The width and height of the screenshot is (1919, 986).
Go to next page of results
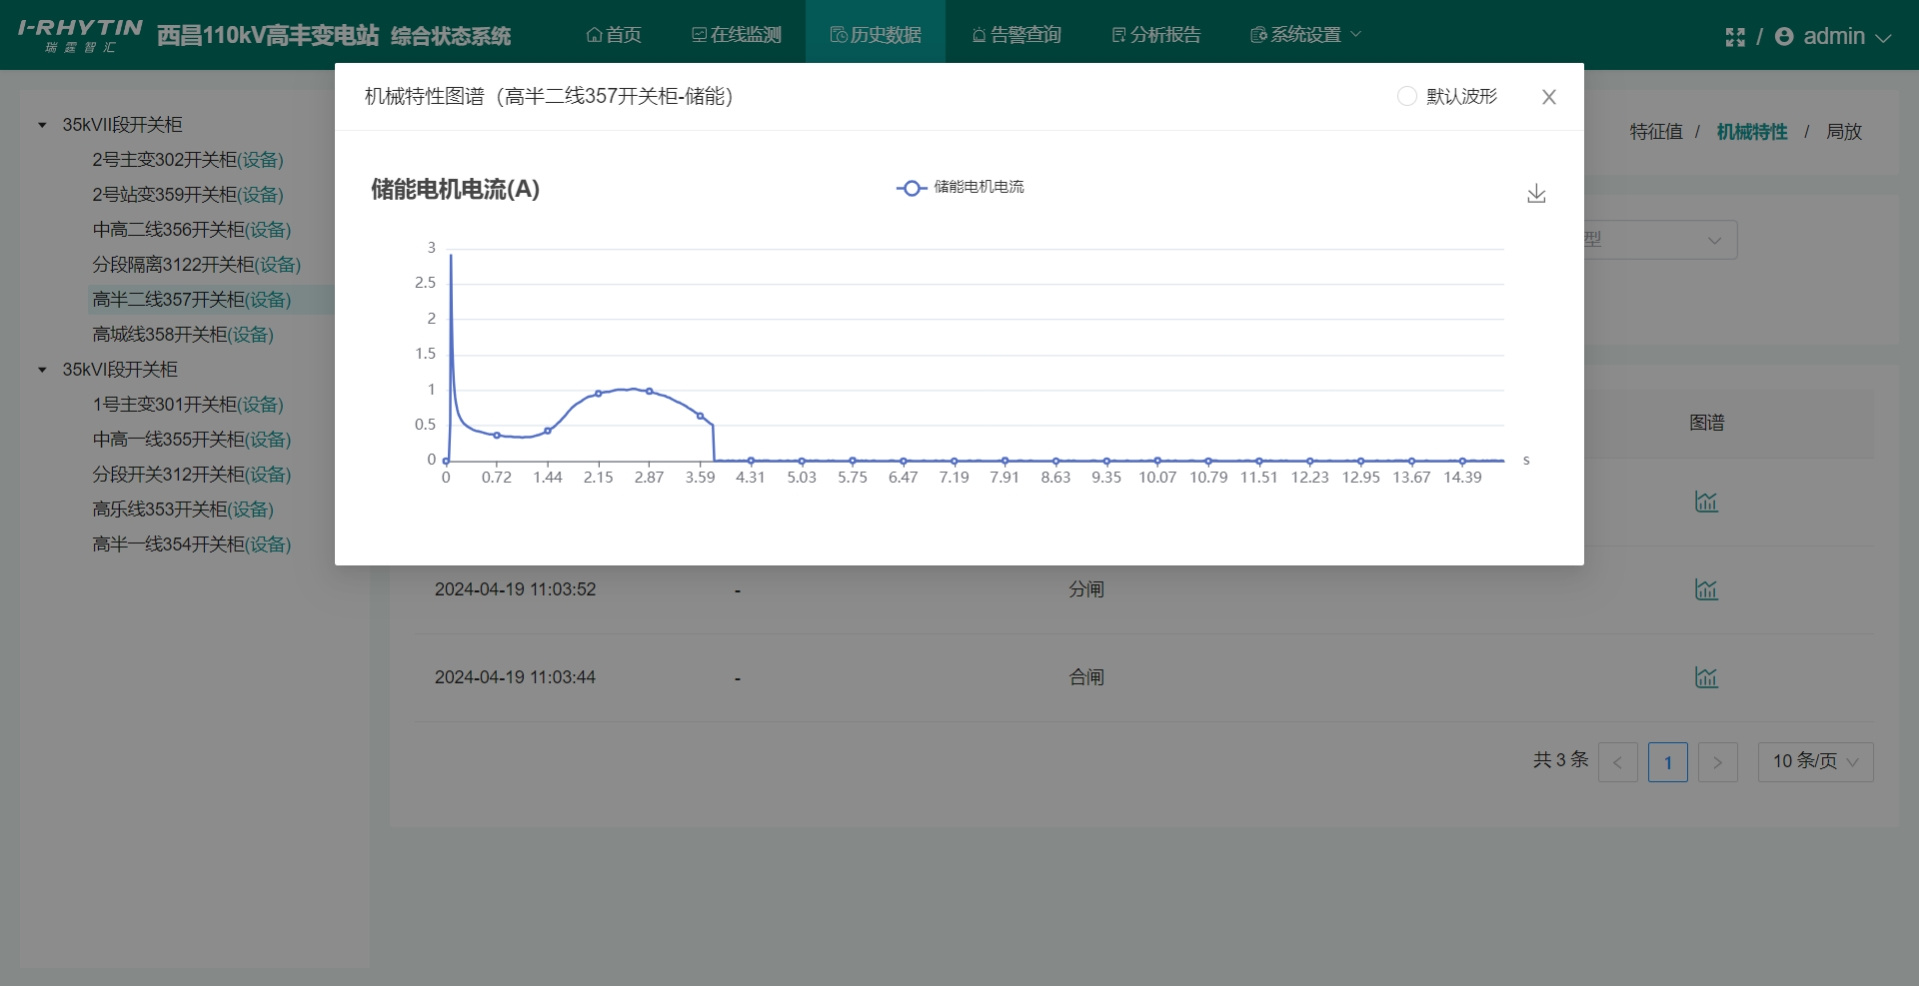1717,762
